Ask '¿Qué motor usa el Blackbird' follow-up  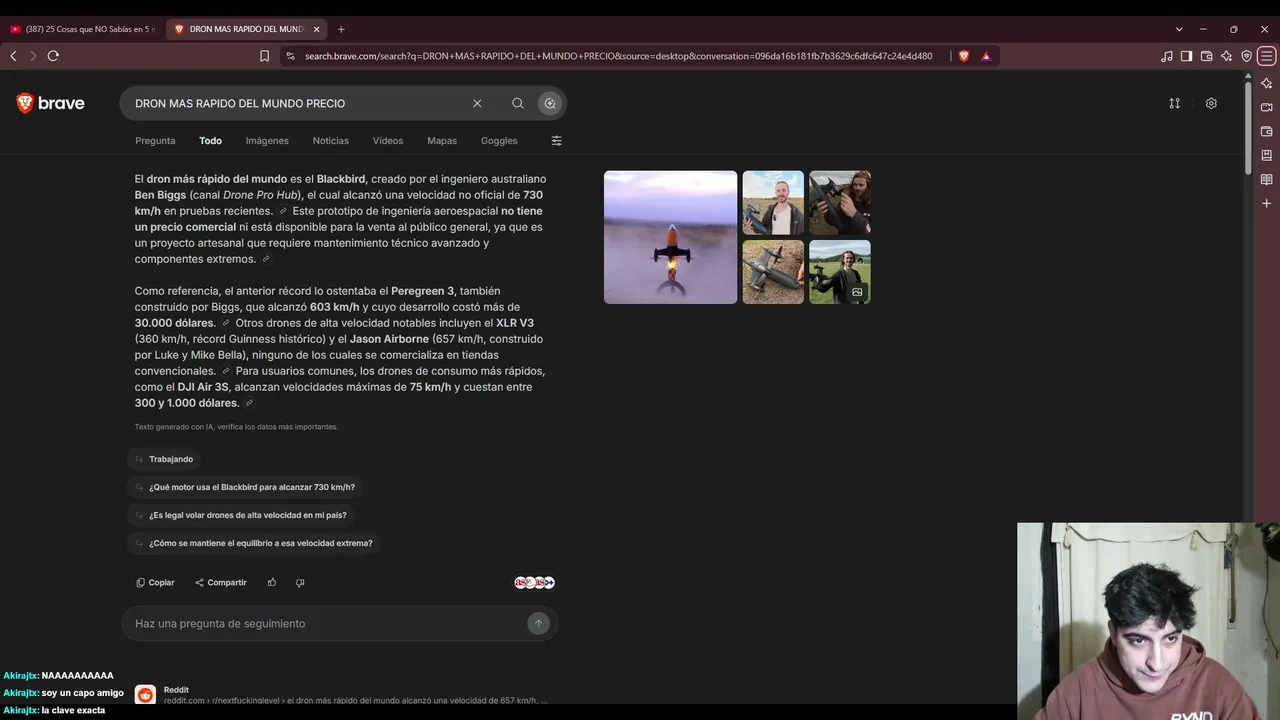click(244, 487)
